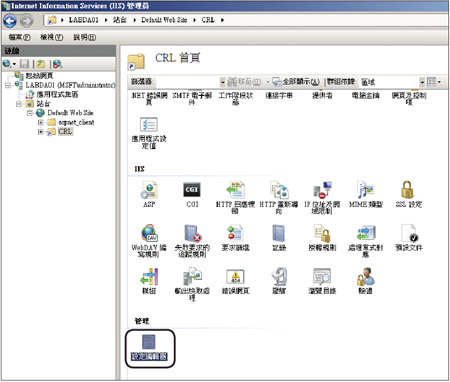This screenshot has height=382, width=450.
Task: Click the Back navigation button
Action: click(10, 21)
